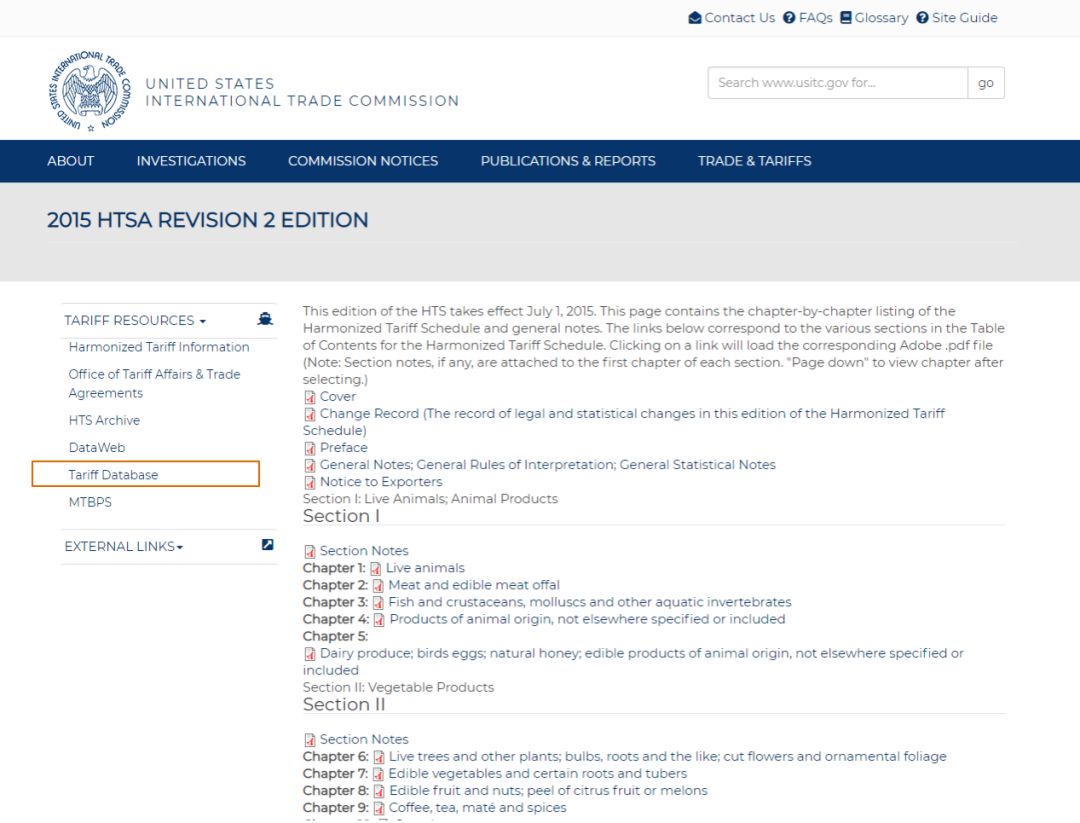Click the Chapter 3 PDF icon

(x=378, y=603)
